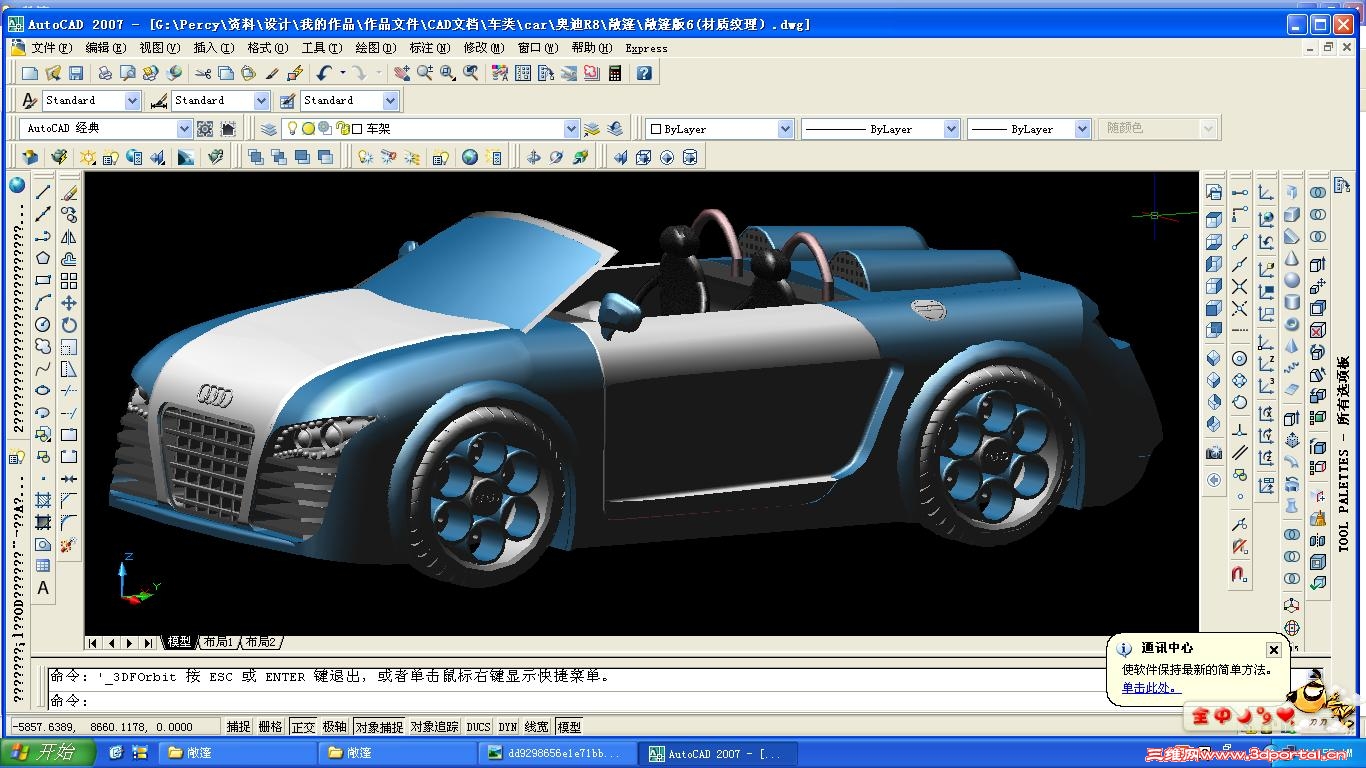Toggle 正交 (Ortho) mode in status bar

coord(302,727)
